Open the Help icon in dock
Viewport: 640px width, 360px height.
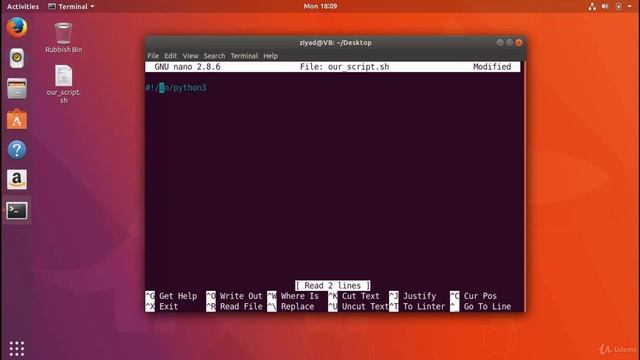[x=17, y=150]
